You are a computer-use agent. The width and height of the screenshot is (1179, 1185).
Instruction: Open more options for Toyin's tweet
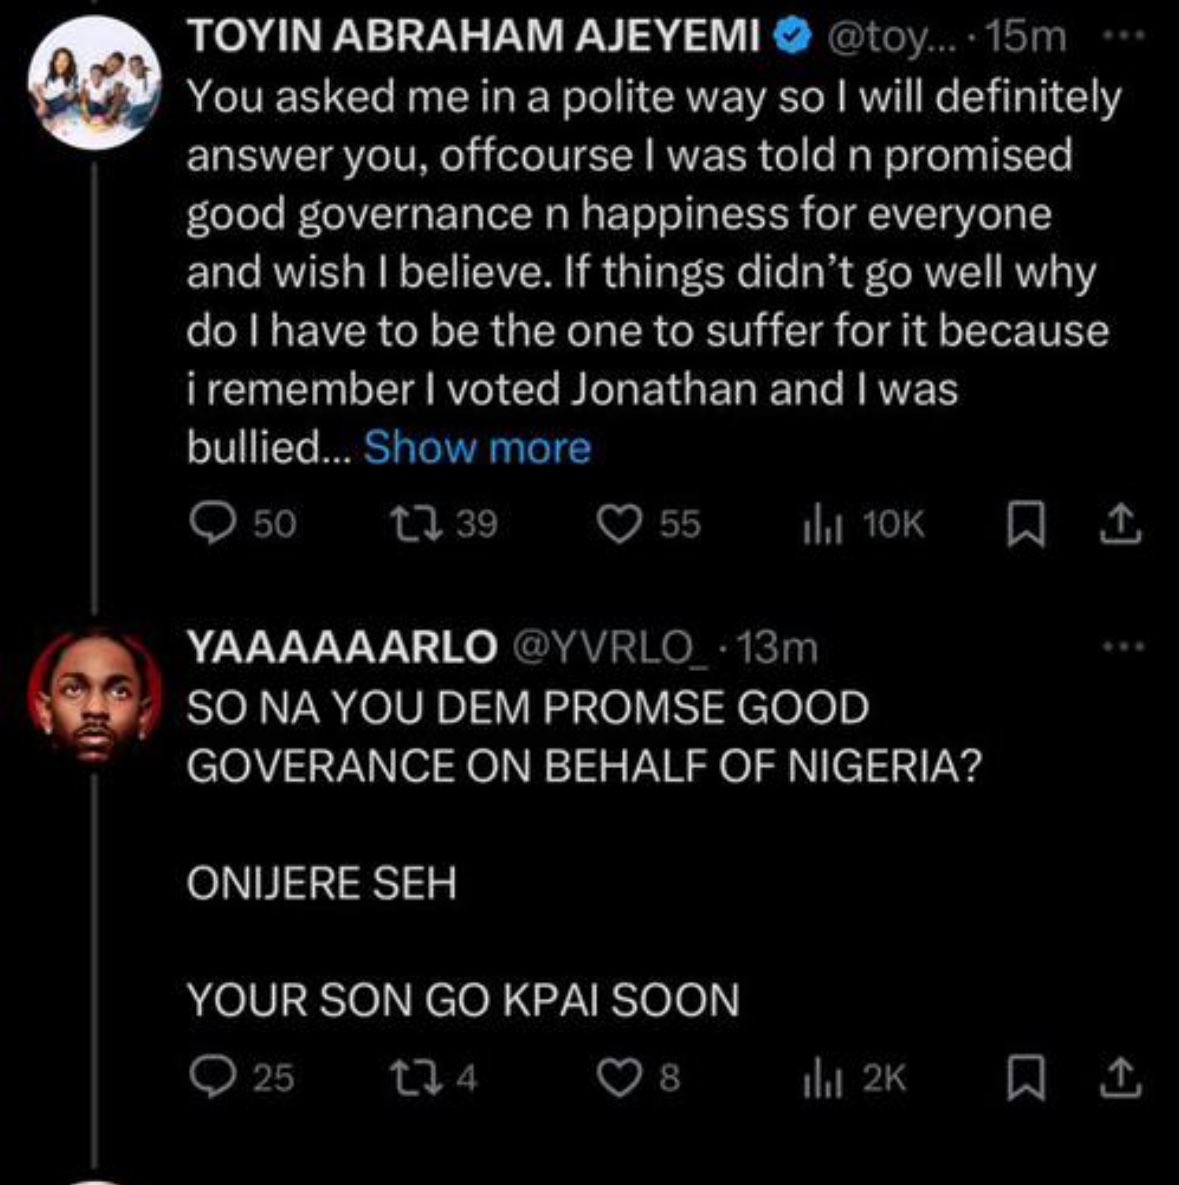point(1126,37)
